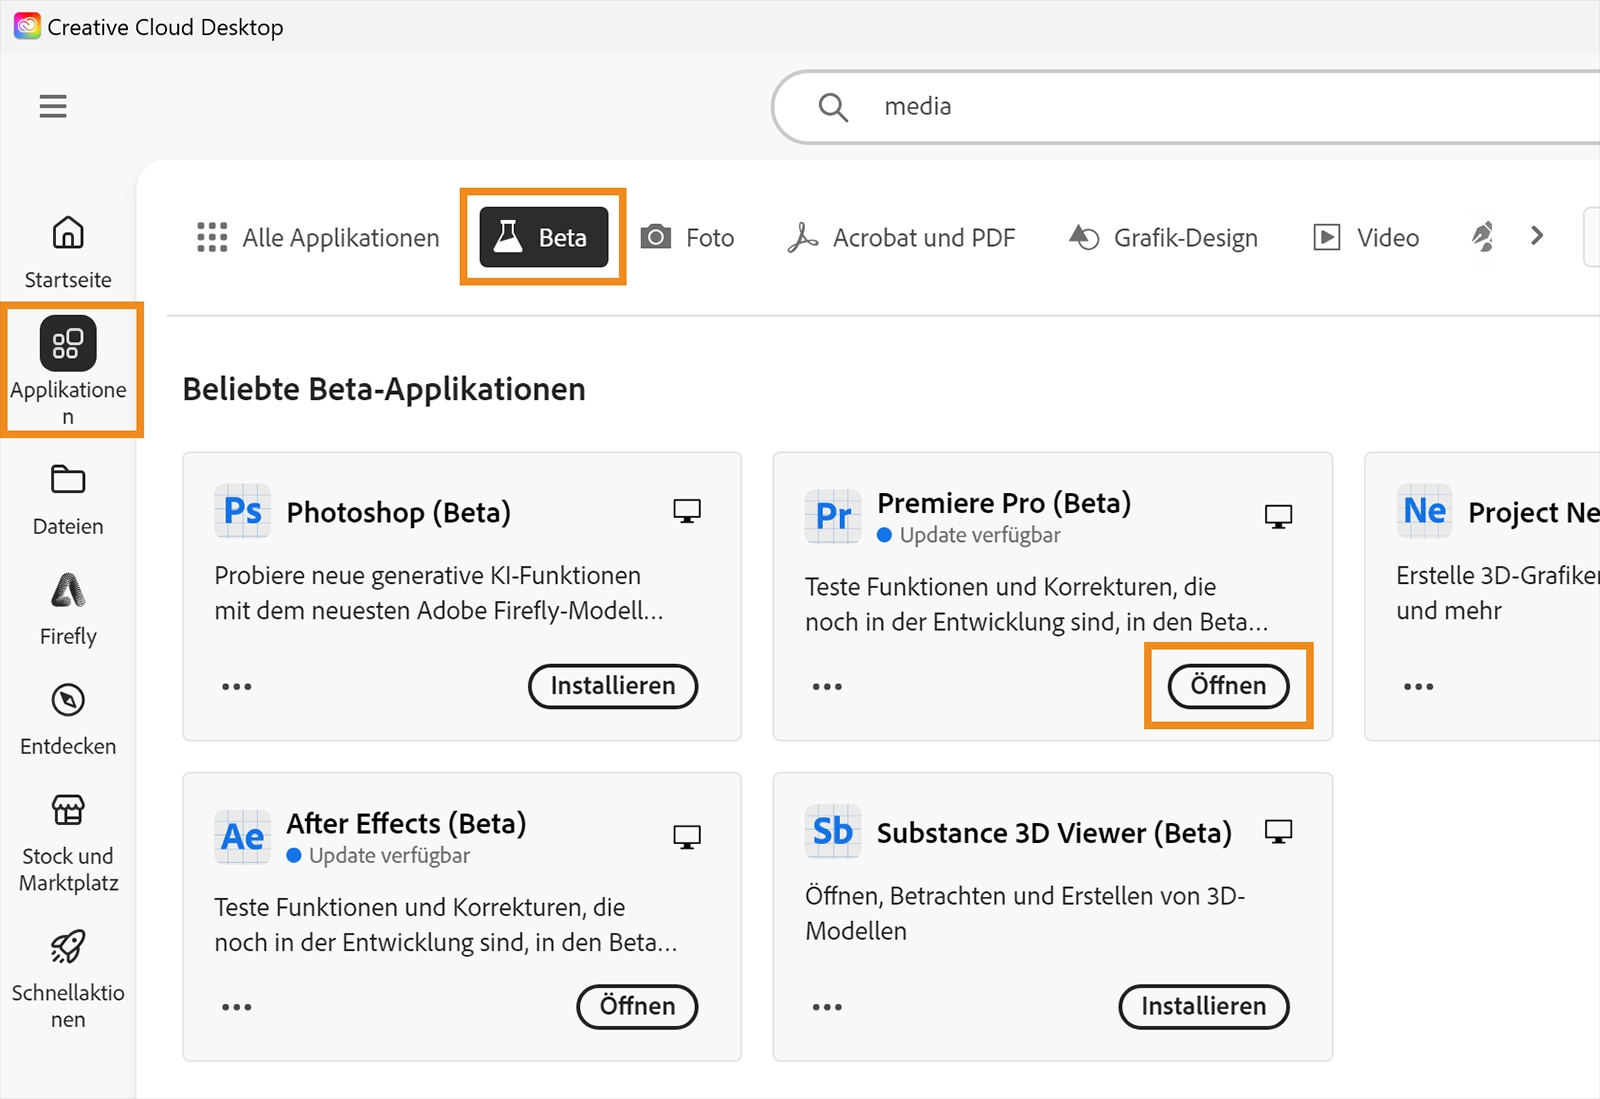This screenshot has width=1600, height=1099.
Task: Select Applikationen in sidebar
Action: [x=68, y=371]
